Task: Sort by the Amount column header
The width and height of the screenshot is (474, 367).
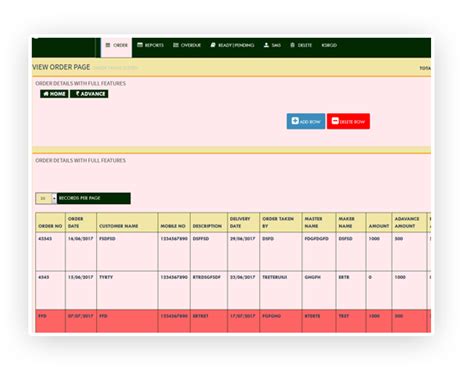Action: (x=379, y=222)
